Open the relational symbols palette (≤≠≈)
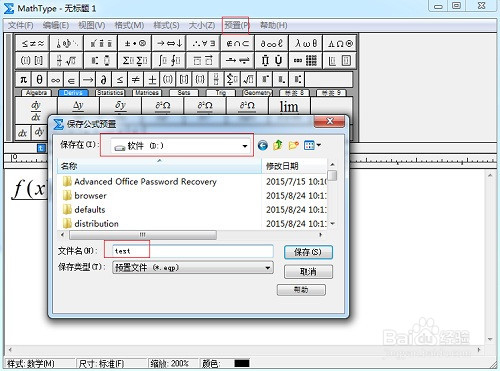Viewport: 500px width, 371px height. coord(32,43)
